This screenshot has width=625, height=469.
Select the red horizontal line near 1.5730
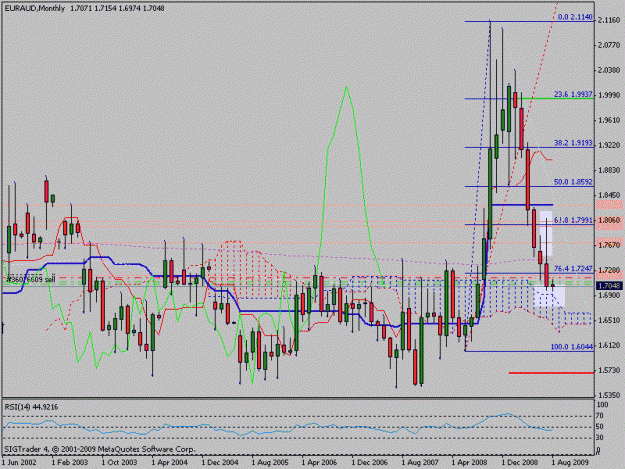coord(551,373)
